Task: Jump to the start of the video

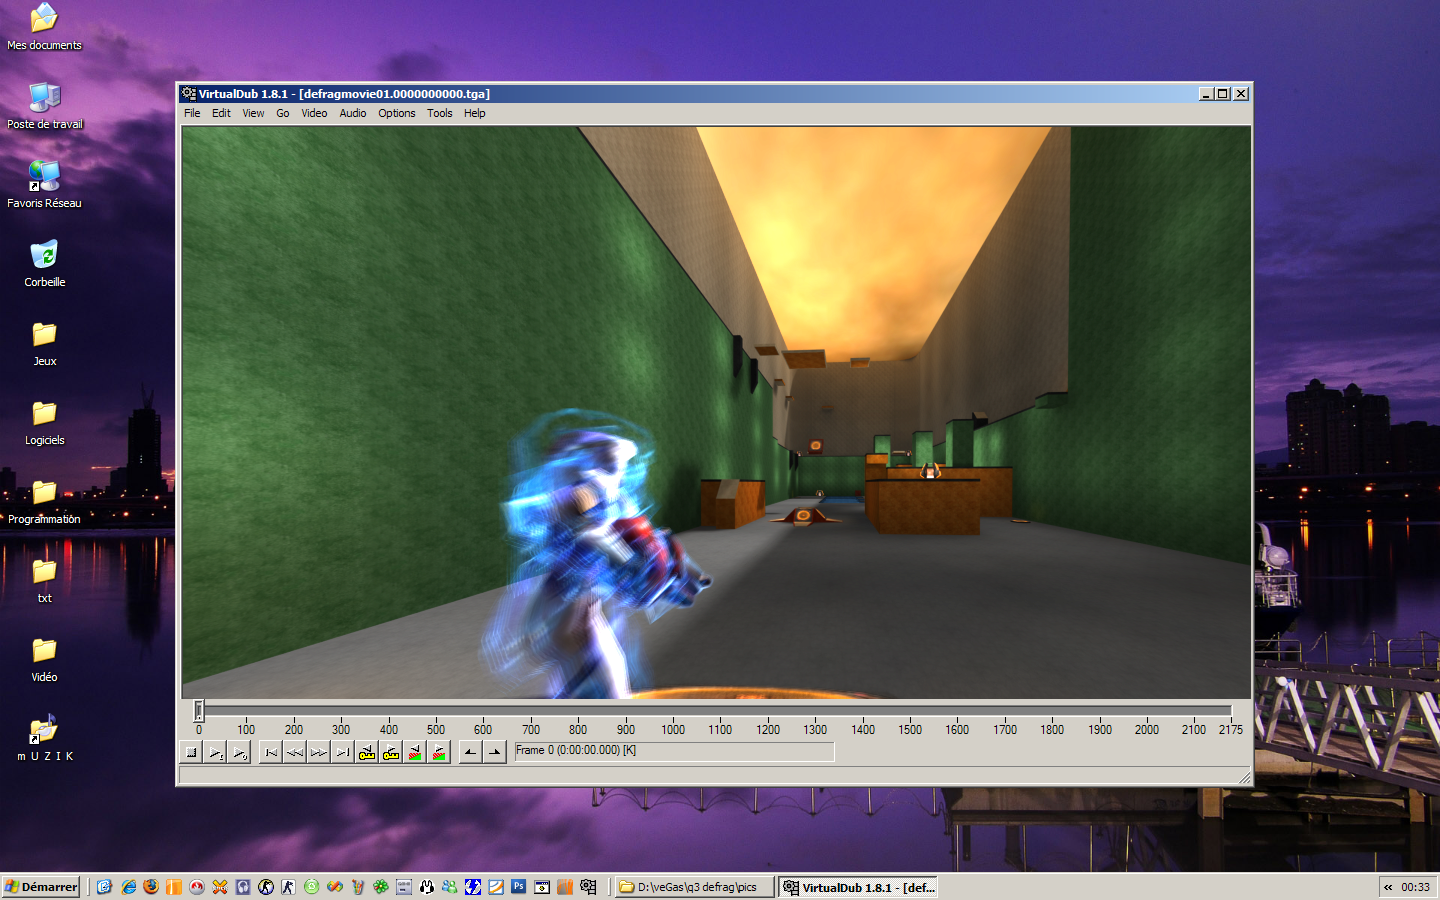Action: [x=270, y=752]
